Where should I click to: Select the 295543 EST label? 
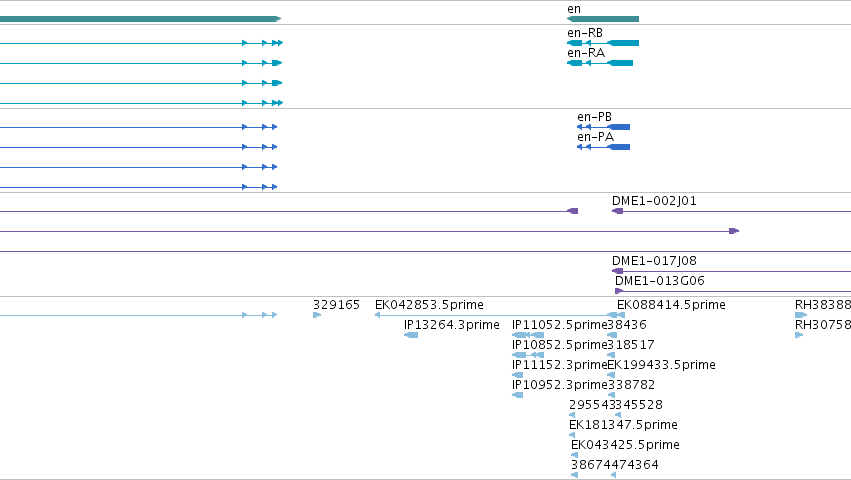[592, 405]
